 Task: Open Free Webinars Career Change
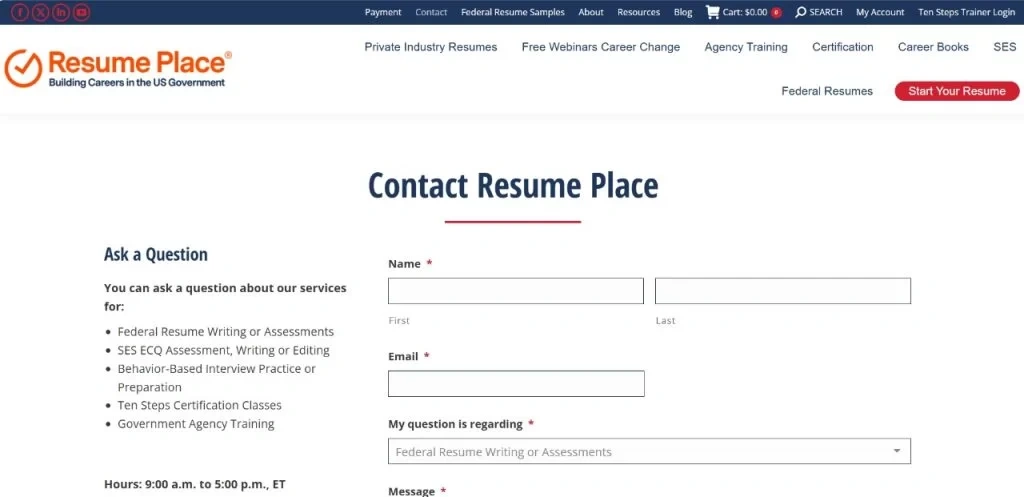click(x=601, y=47)
